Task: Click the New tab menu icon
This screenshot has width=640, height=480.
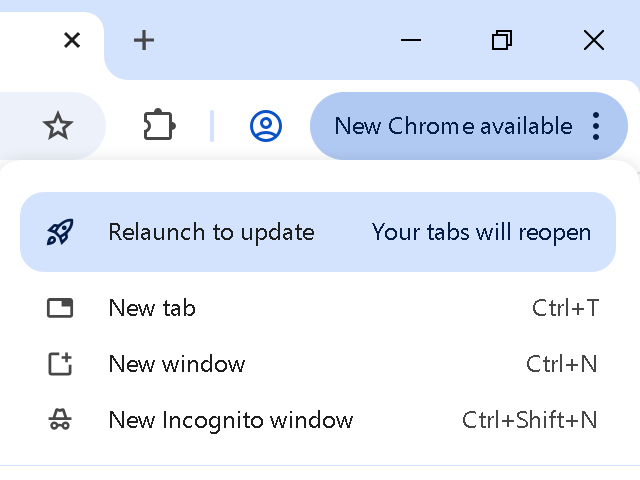Action: 60,308
